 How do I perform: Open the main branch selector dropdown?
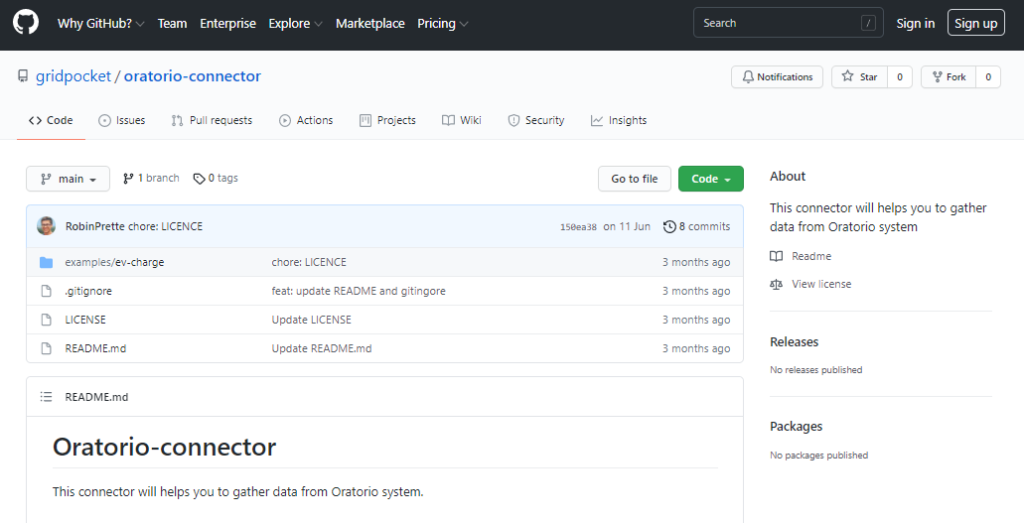pos(68,179)
